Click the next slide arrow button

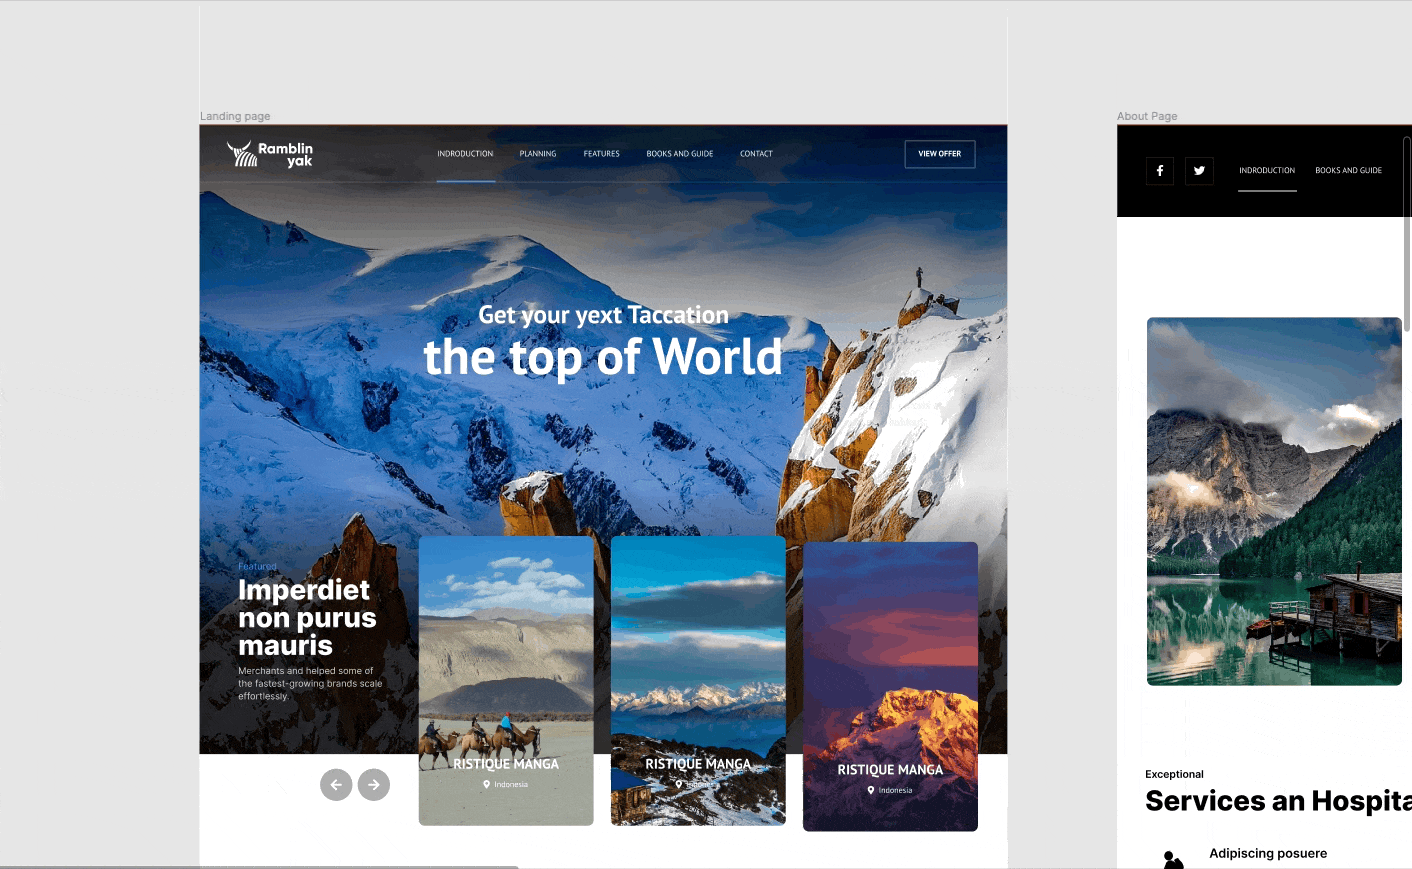pyautogui.click(x=374, y=785)
